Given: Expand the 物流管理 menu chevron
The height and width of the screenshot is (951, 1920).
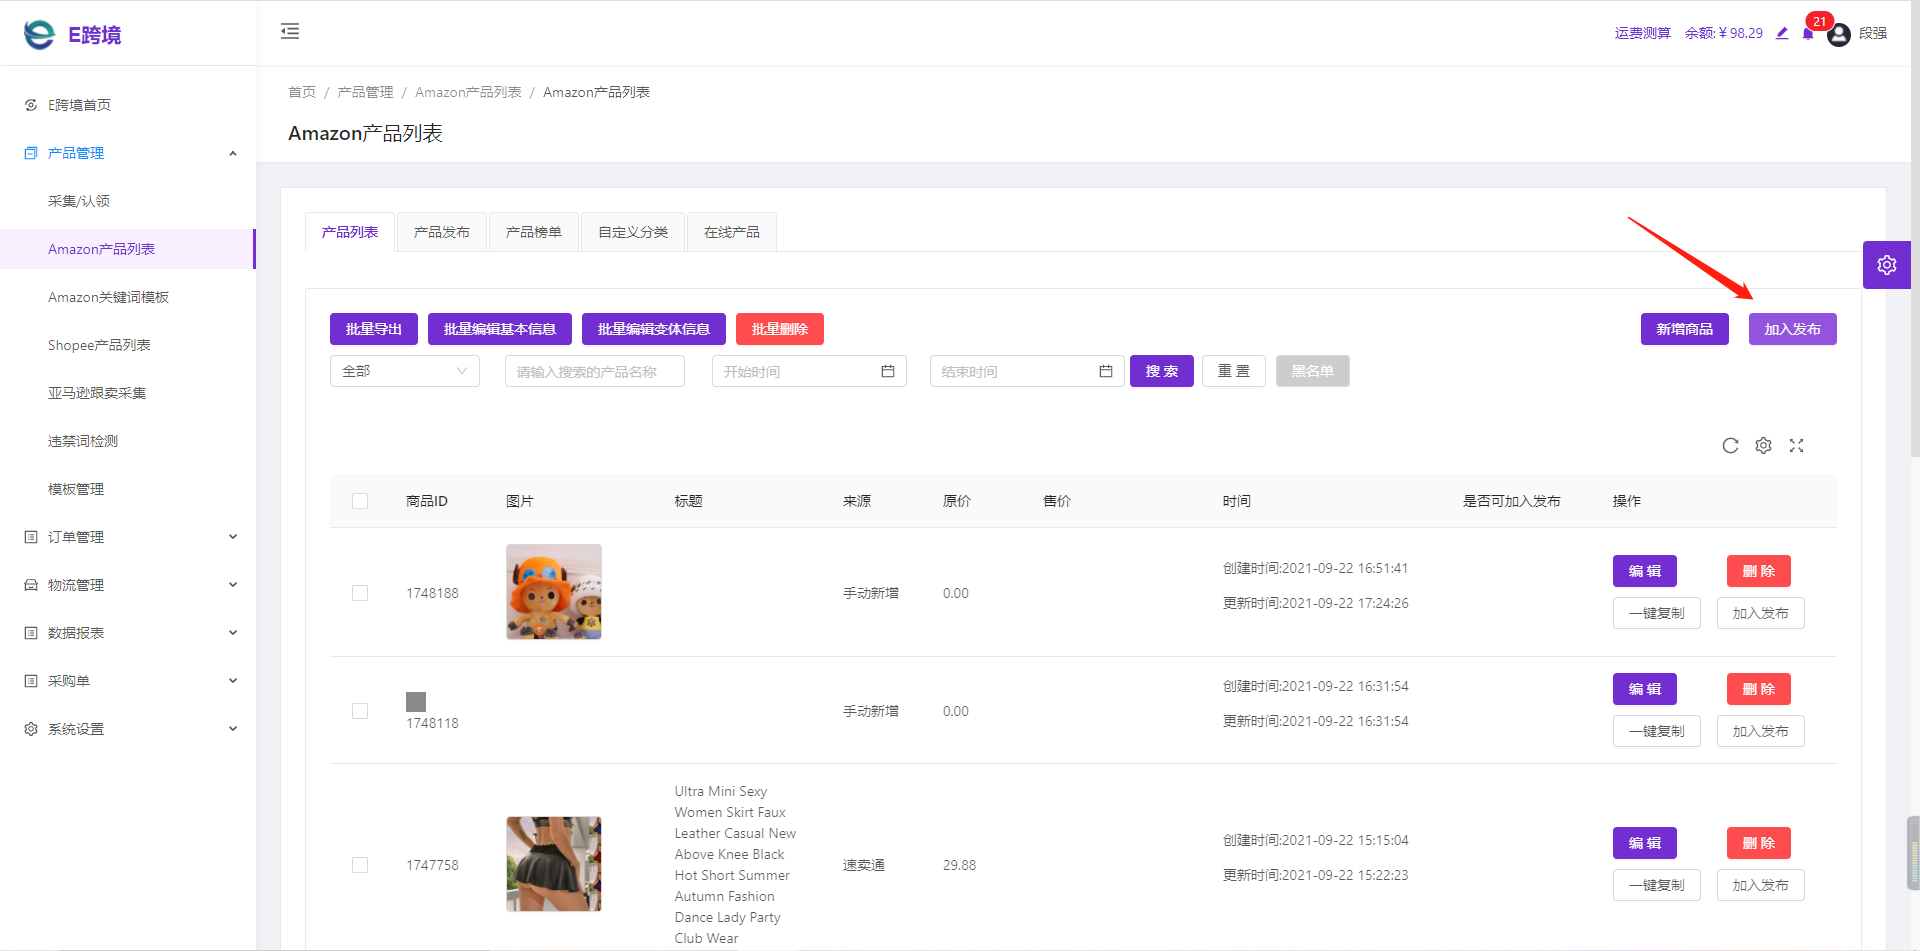Looking at the screenshot, I should [x=233, y=585].
